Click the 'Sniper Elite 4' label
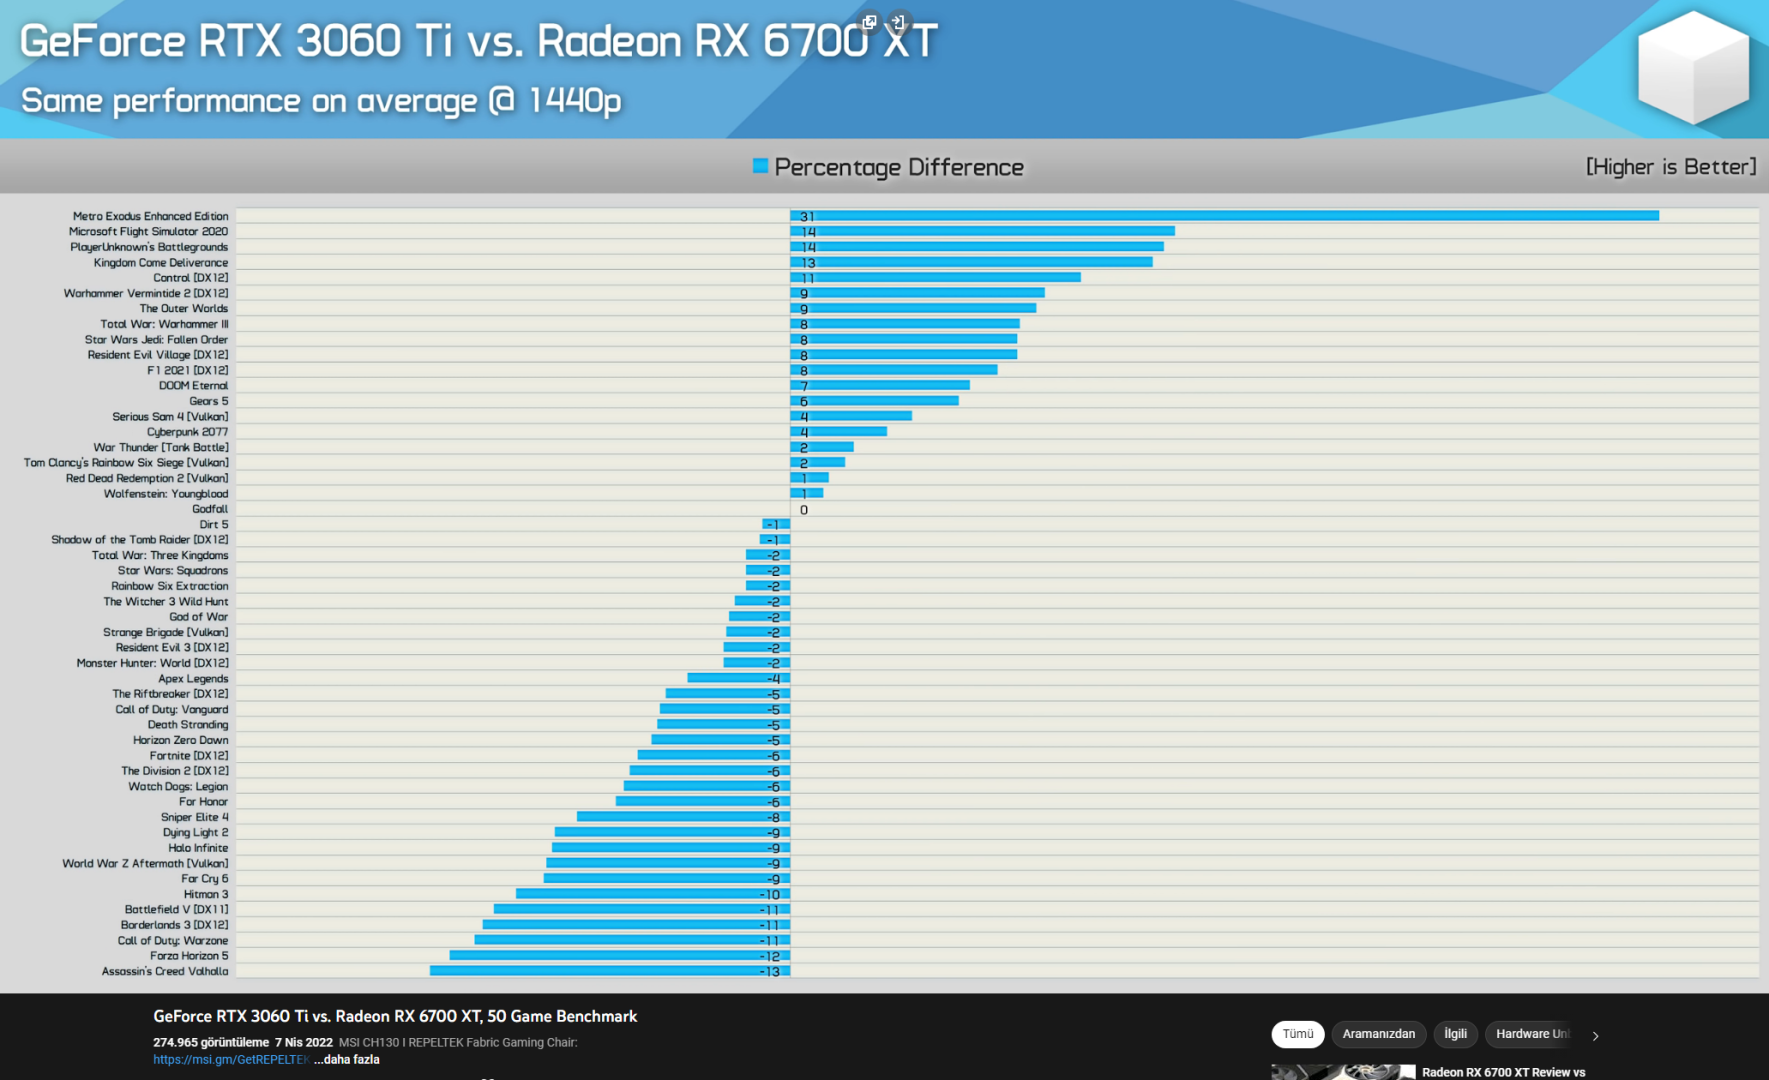The width and height of the screenshot is (1769, 1080). tap(195, 817)
